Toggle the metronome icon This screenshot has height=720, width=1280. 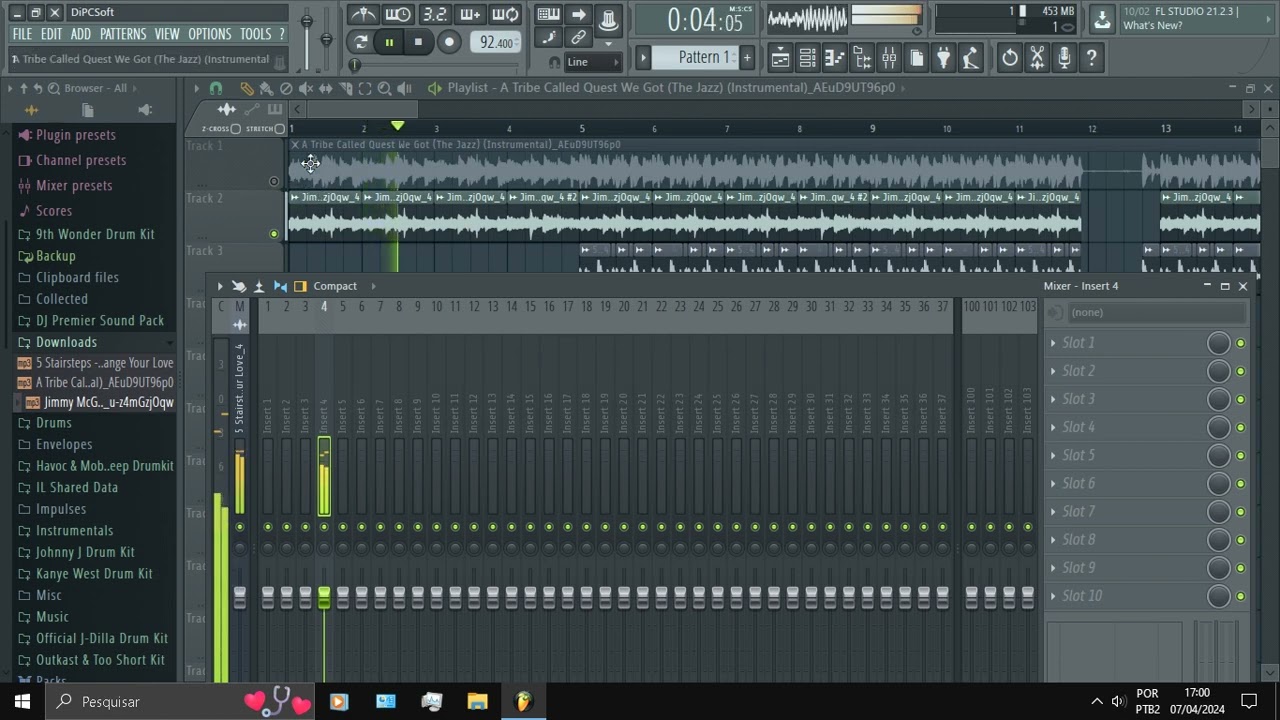pyautogui.click(x=362, y=14)
